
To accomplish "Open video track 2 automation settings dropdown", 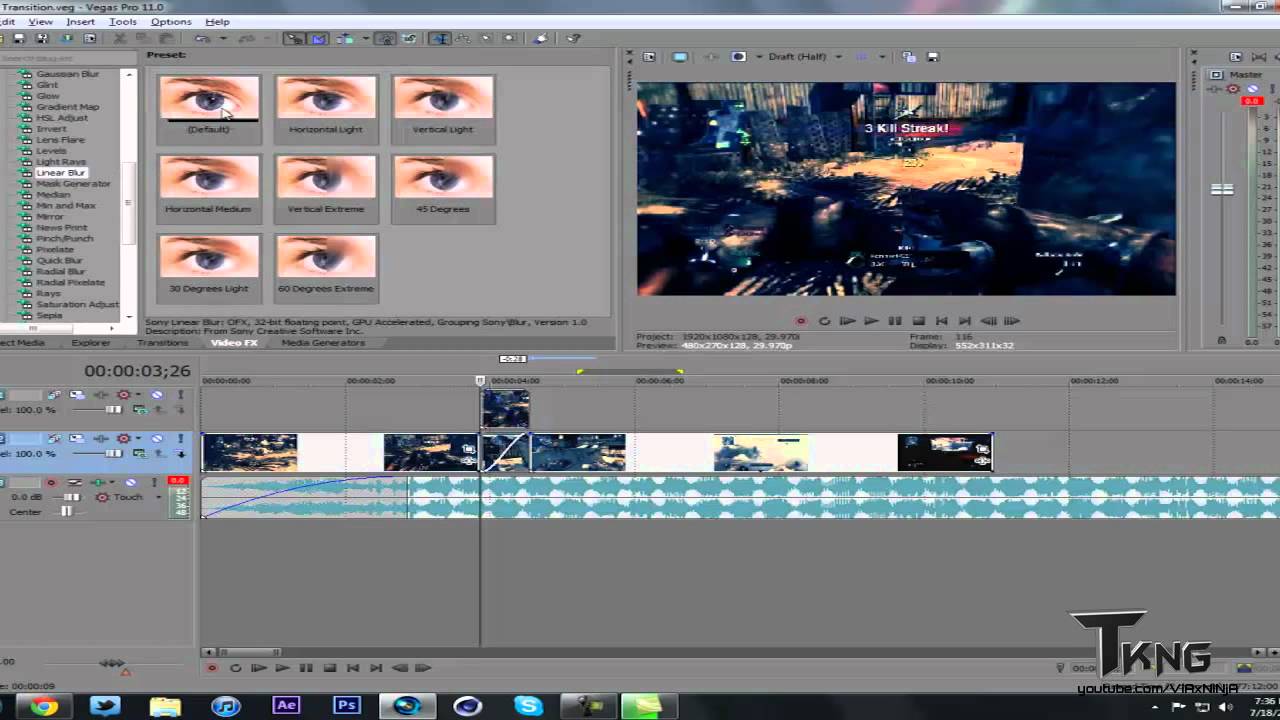I will pos(138,439).
